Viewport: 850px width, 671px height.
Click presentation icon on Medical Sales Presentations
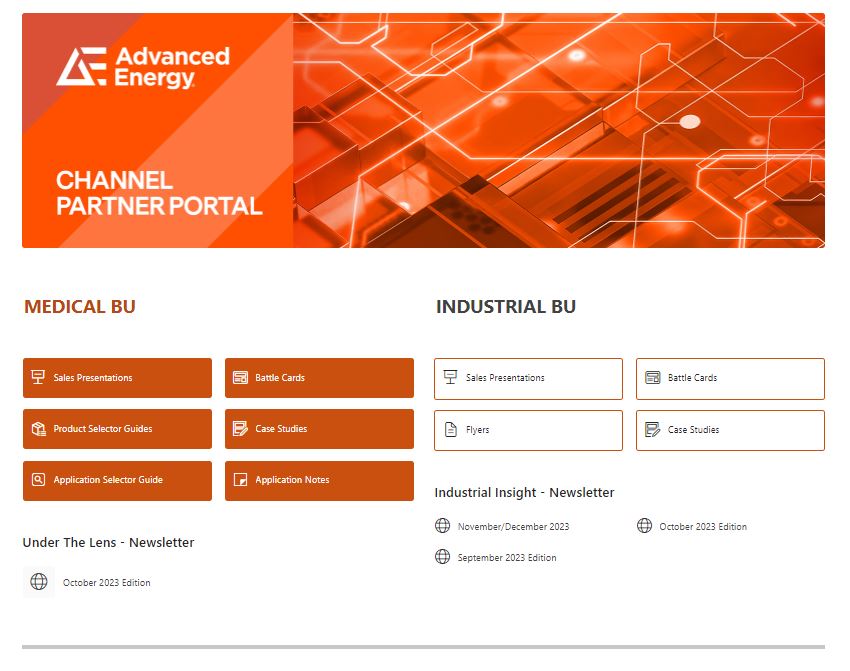38,377
